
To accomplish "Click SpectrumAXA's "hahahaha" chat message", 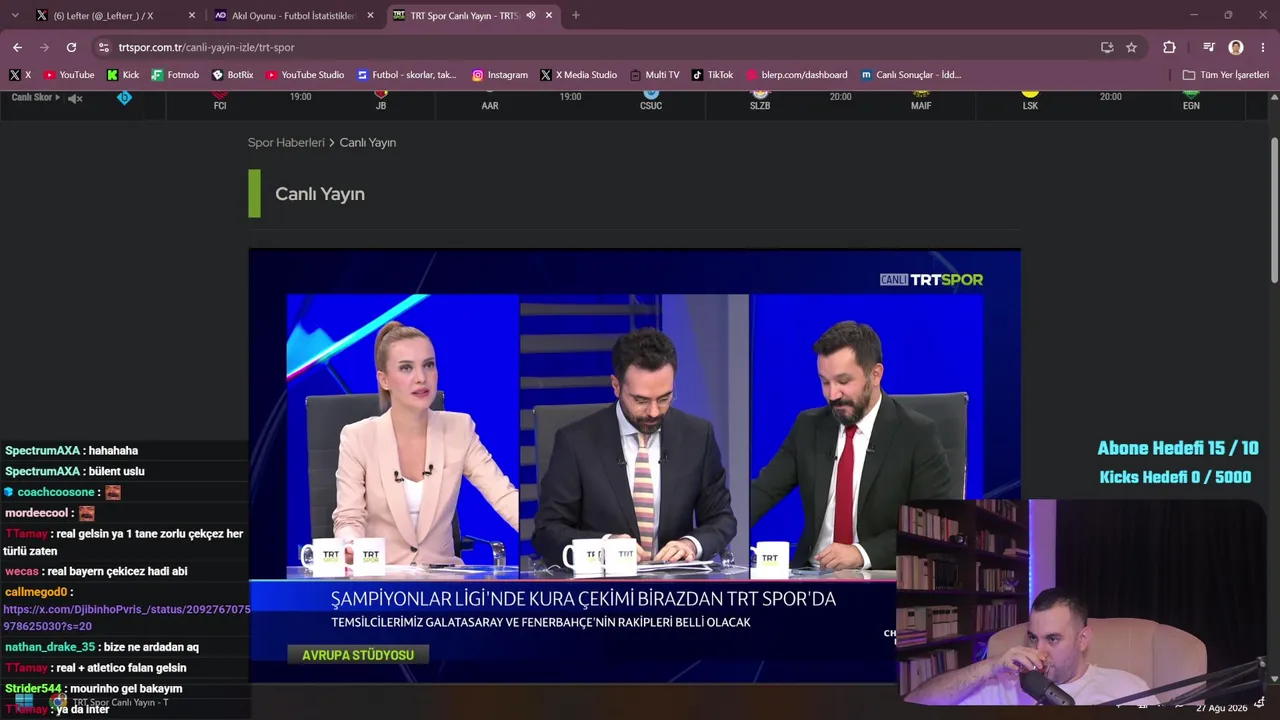I will tap(112, 451).
